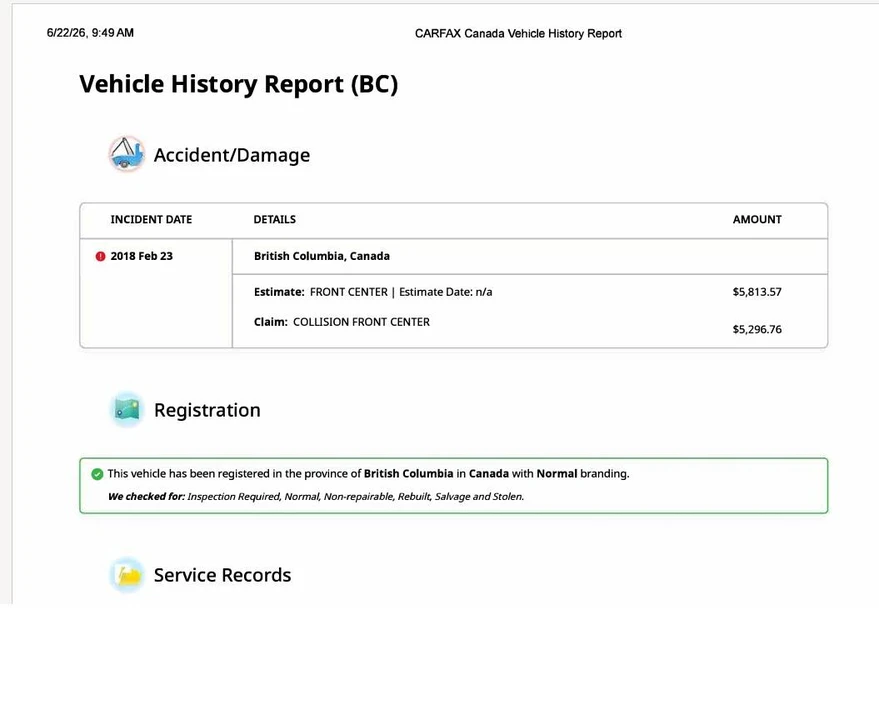Image resolution: width=879 pixels, height=720 pixels.
Task: Click the print timestamp 6/22/26, 9:49 AM
Action: pyautogui.click(x=90, y=33)
